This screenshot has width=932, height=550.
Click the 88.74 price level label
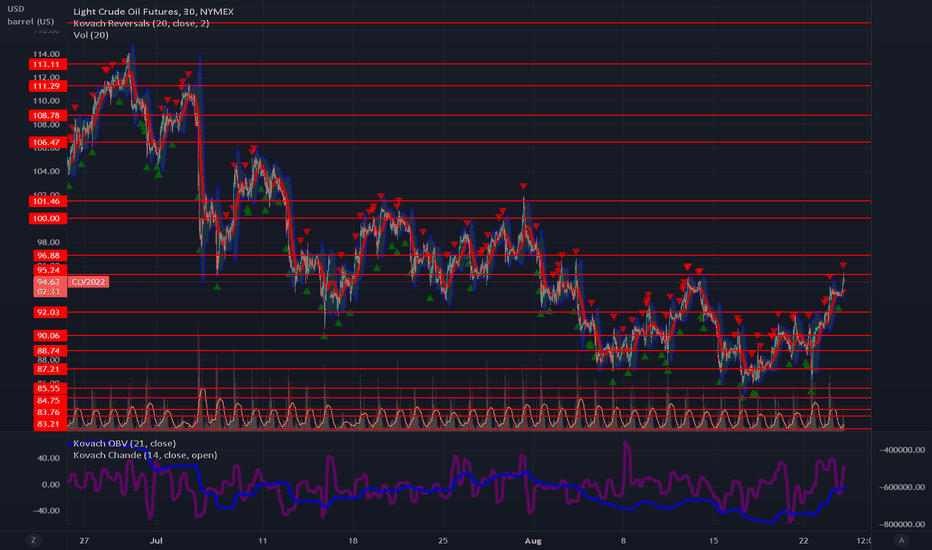(49, 351)
